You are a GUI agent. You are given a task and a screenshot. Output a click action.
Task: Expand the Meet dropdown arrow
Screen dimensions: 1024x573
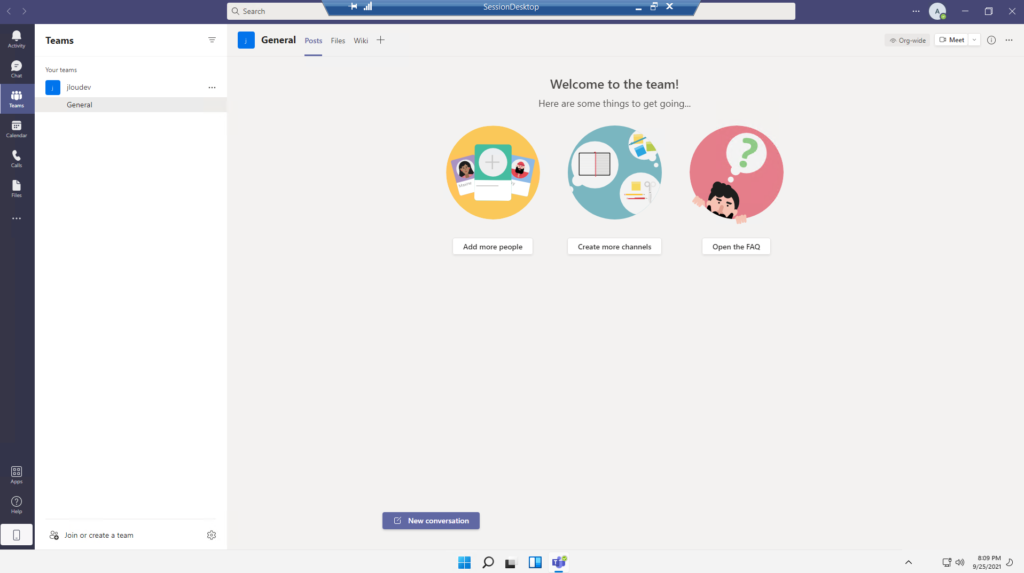[974, 40]
